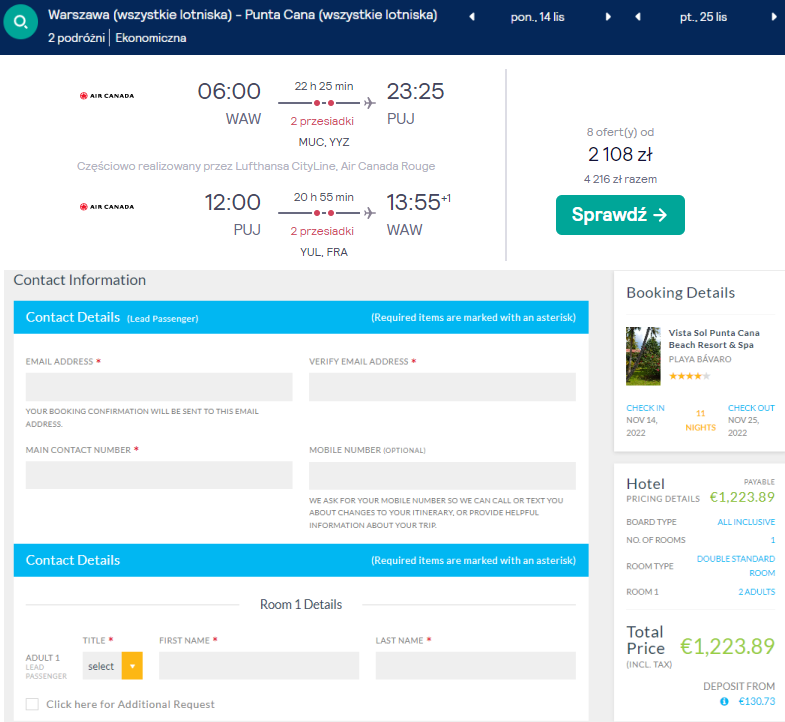The height and width of the screenshot is (722, 785).
Task: Click the hotel star rating
Action: point(689,376)
